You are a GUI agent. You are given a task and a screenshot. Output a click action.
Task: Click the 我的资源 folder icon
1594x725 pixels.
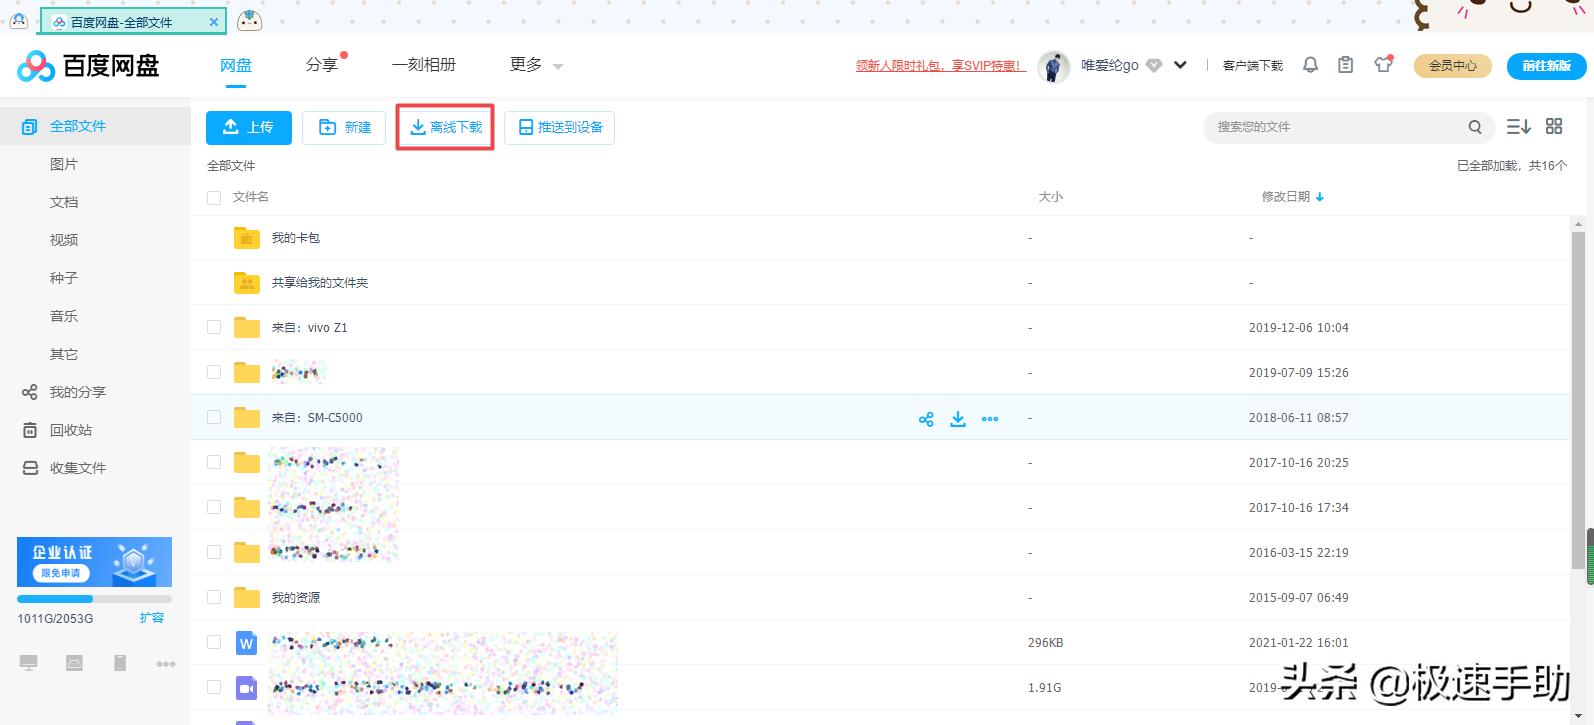point(246,598)
